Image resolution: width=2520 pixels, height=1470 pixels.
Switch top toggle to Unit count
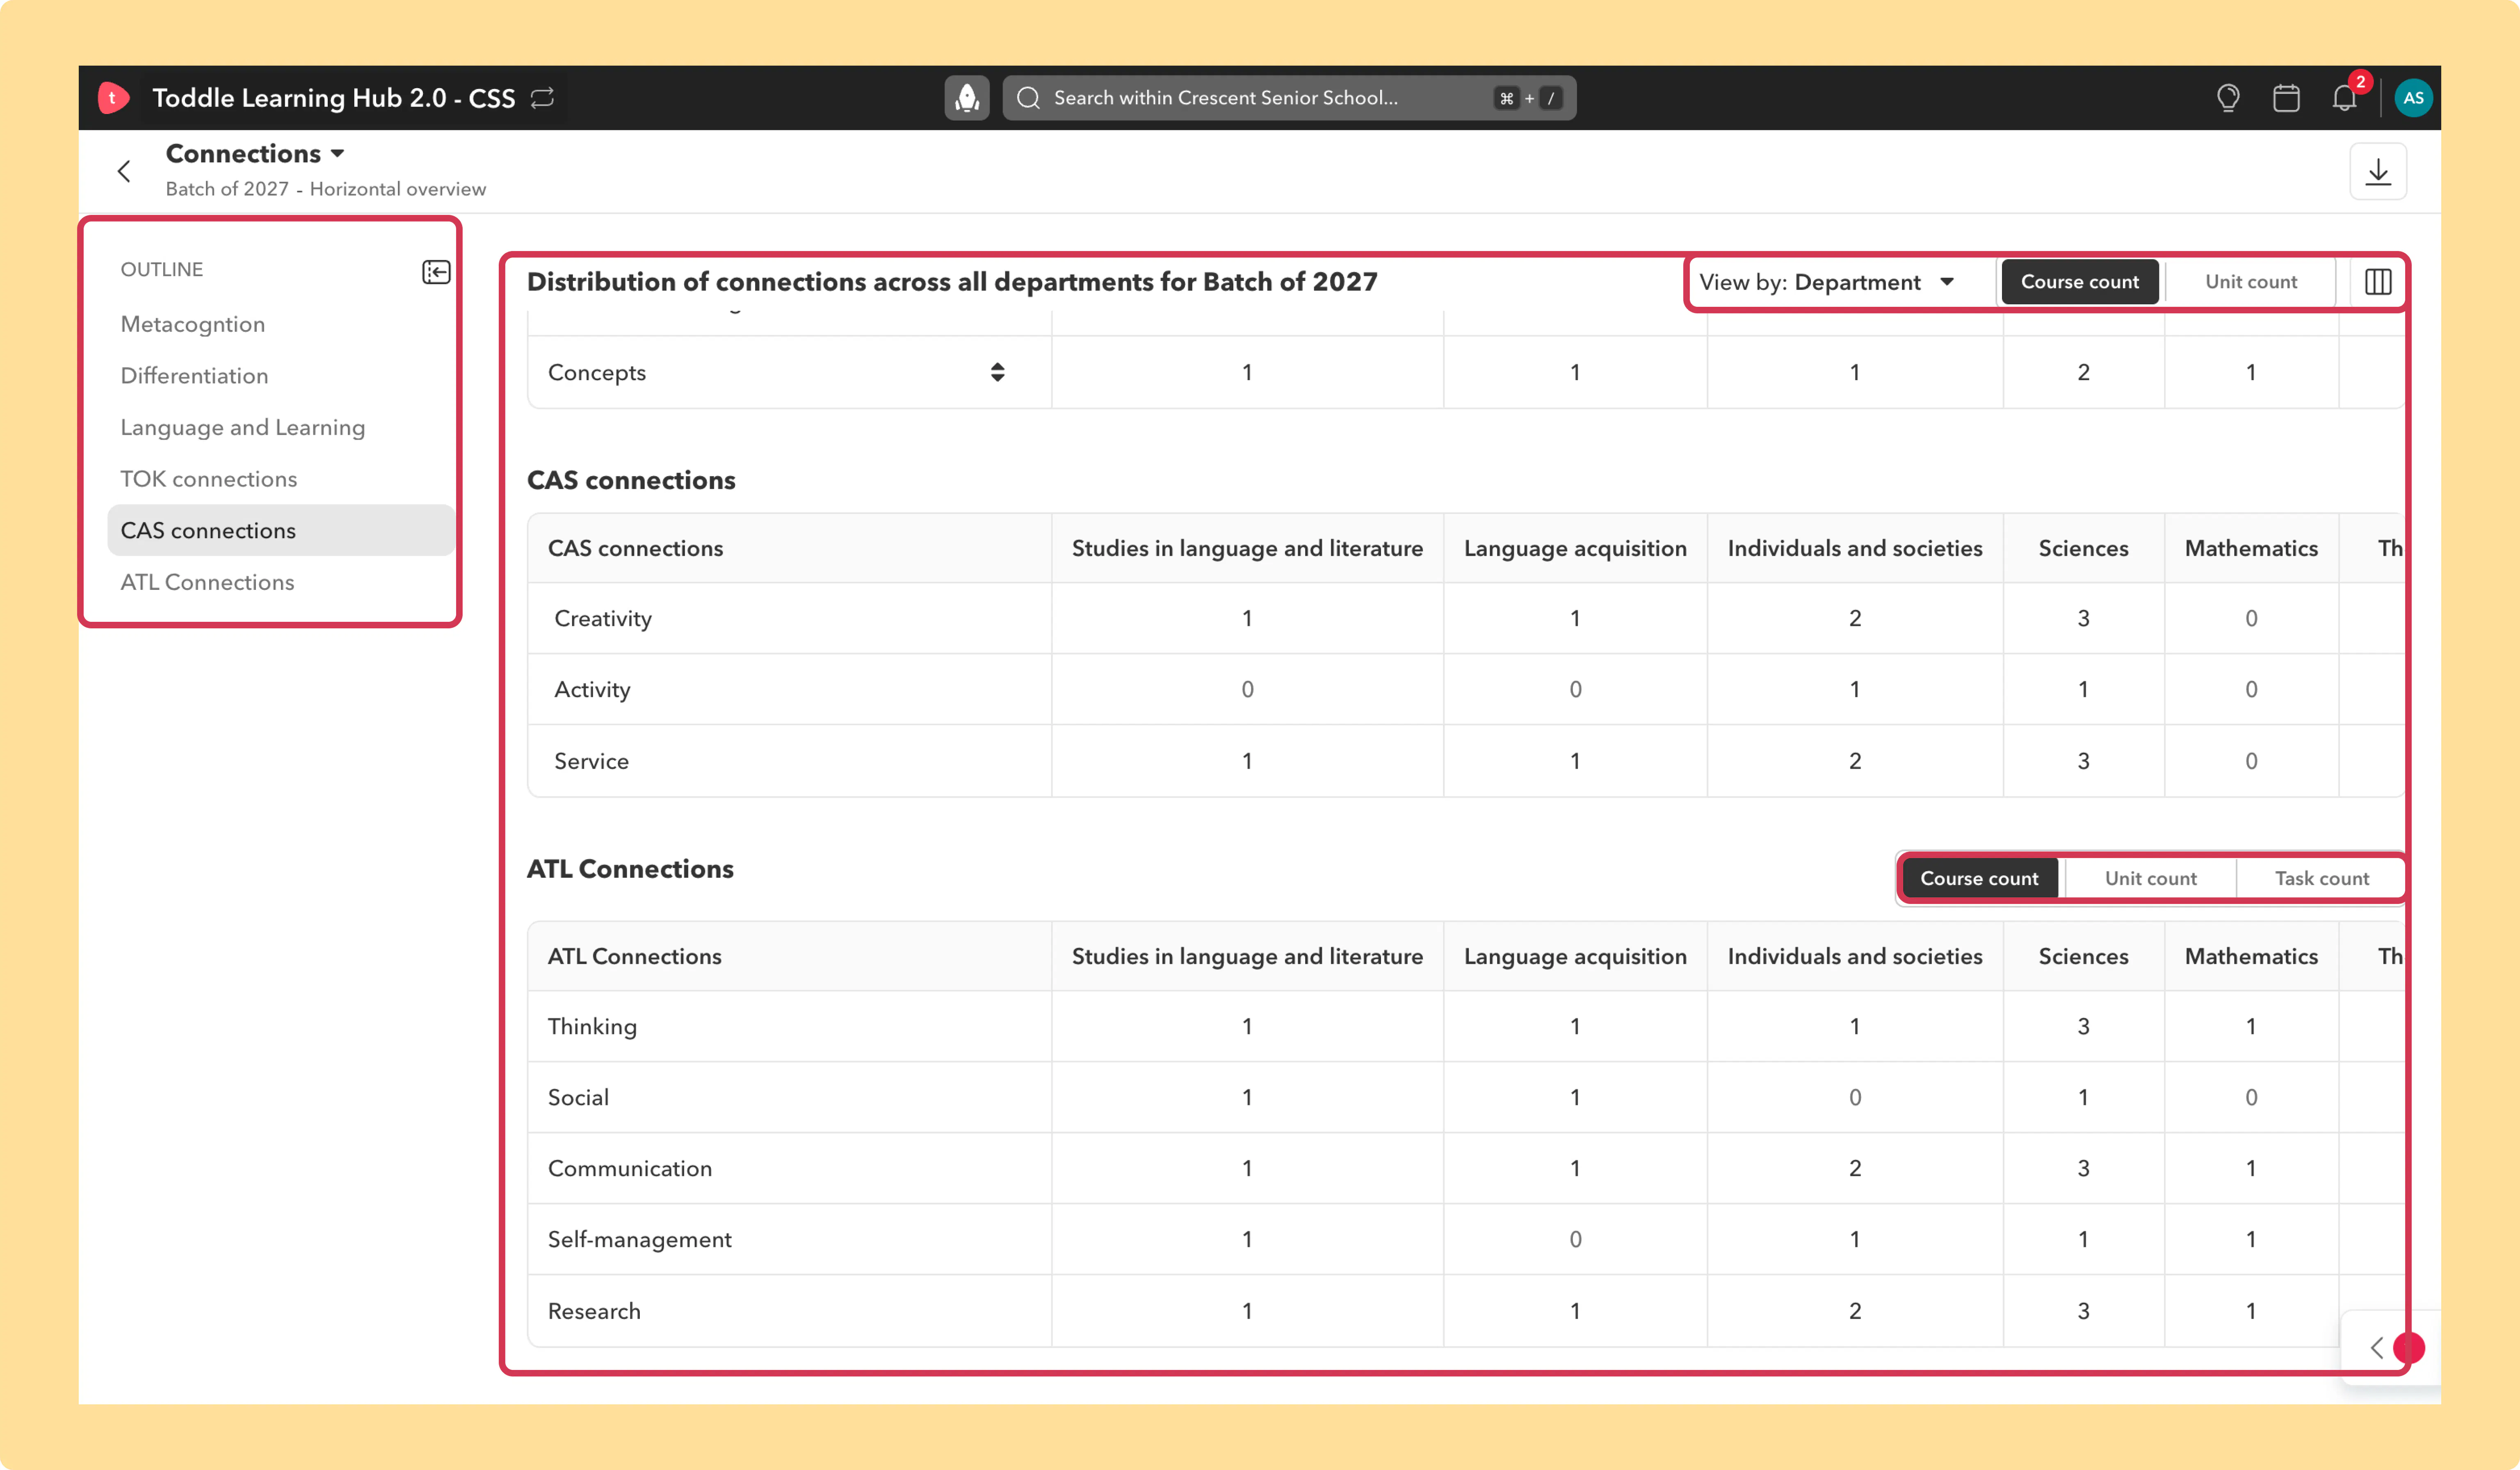pyautogui.click(x=2250, y=282)
